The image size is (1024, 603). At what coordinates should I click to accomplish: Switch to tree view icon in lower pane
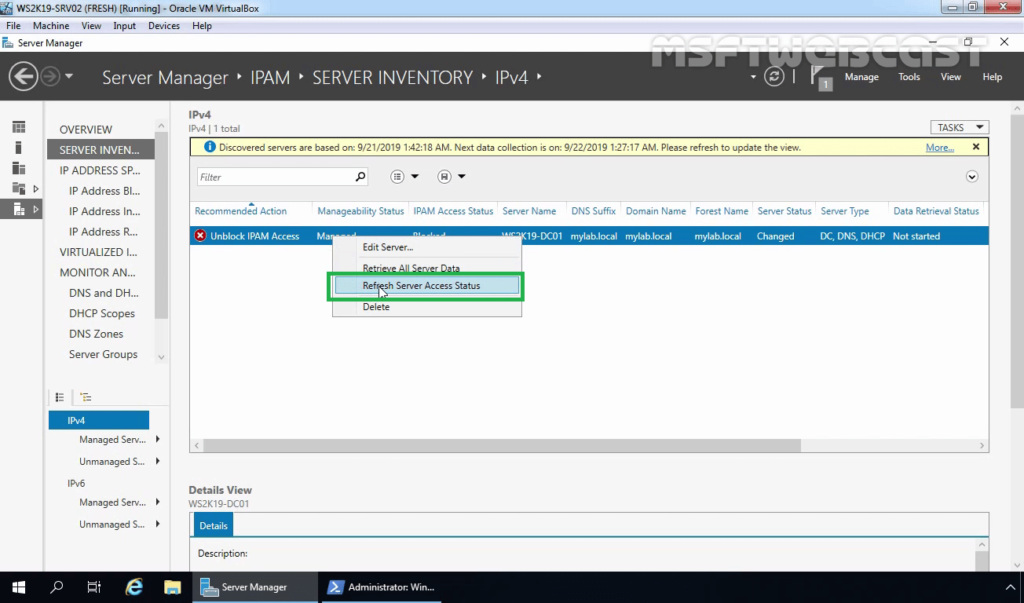[x=86, y=397]
